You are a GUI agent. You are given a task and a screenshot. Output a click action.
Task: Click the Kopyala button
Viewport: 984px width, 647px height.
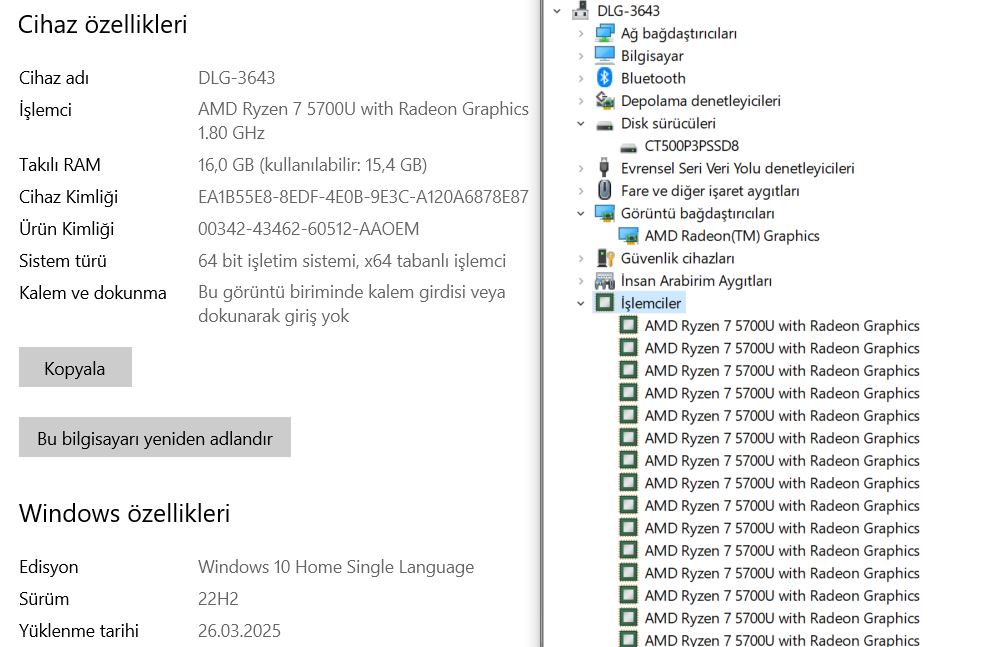[x=75, y=367]
